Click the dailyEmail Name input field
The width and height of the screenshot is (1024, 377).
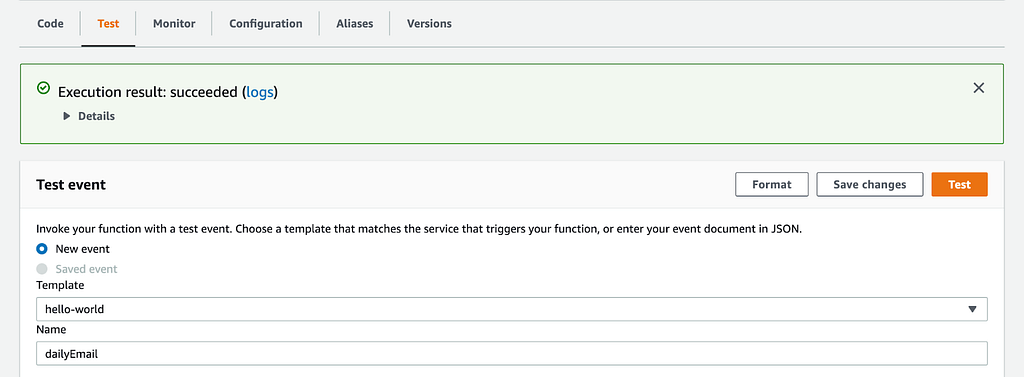click(512, 353)
